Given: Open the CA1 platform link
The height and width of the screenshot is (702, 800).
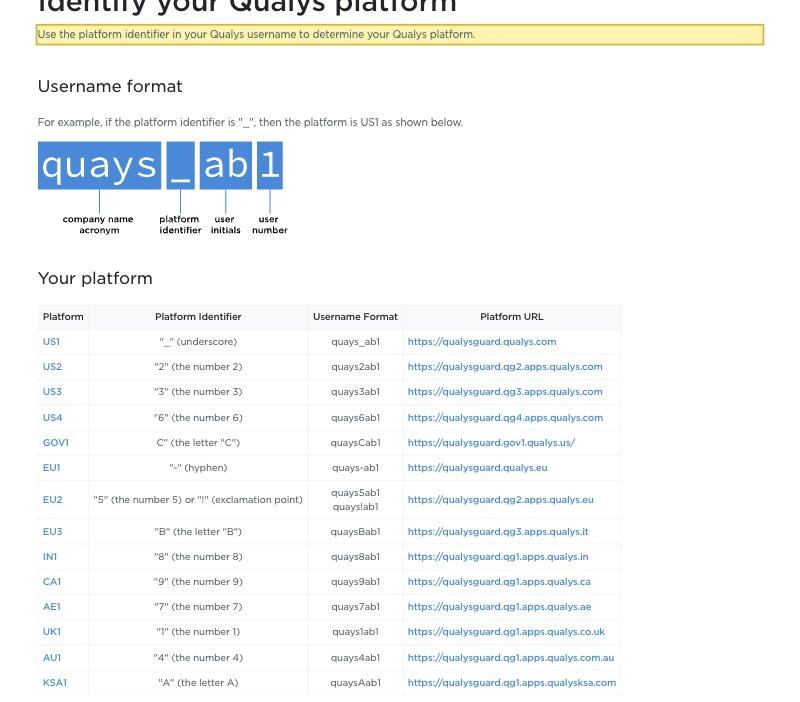Looking at the screenshot, I should pyautogui.click(x=52, y=582).
